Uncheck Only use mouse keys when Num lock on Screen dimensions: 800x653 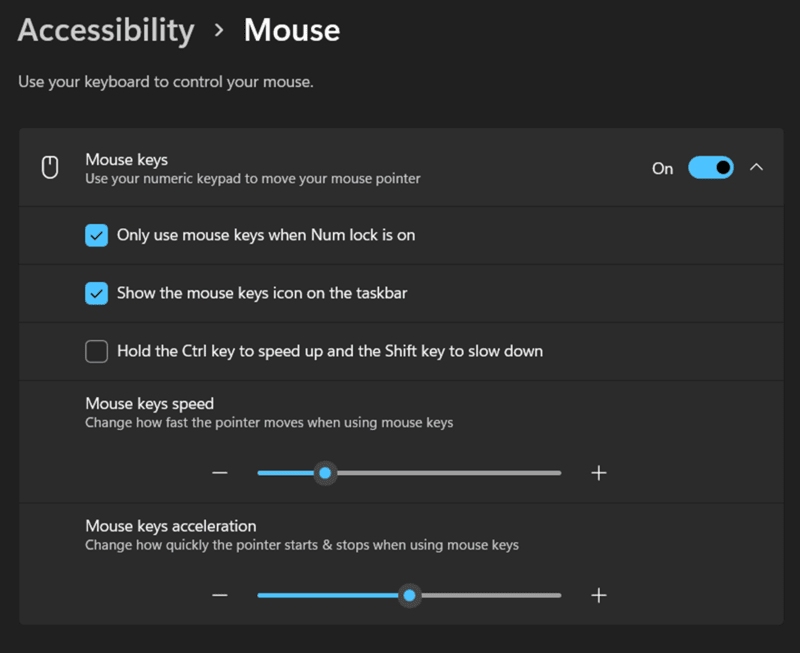coord(97,235)
